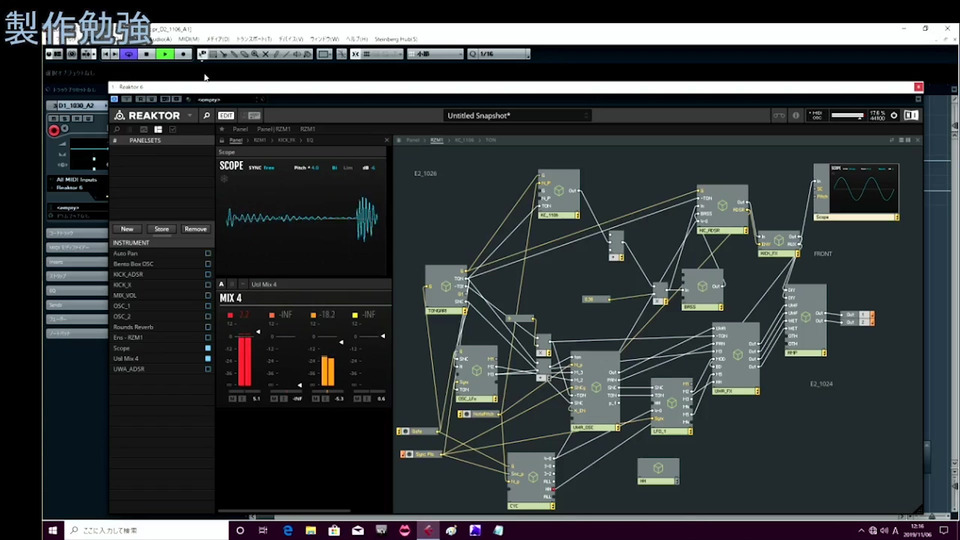The width and height of the screenshot is (960, 540).
Task: Click the Reaktor search magnifier icon
Action: (206, 115)
